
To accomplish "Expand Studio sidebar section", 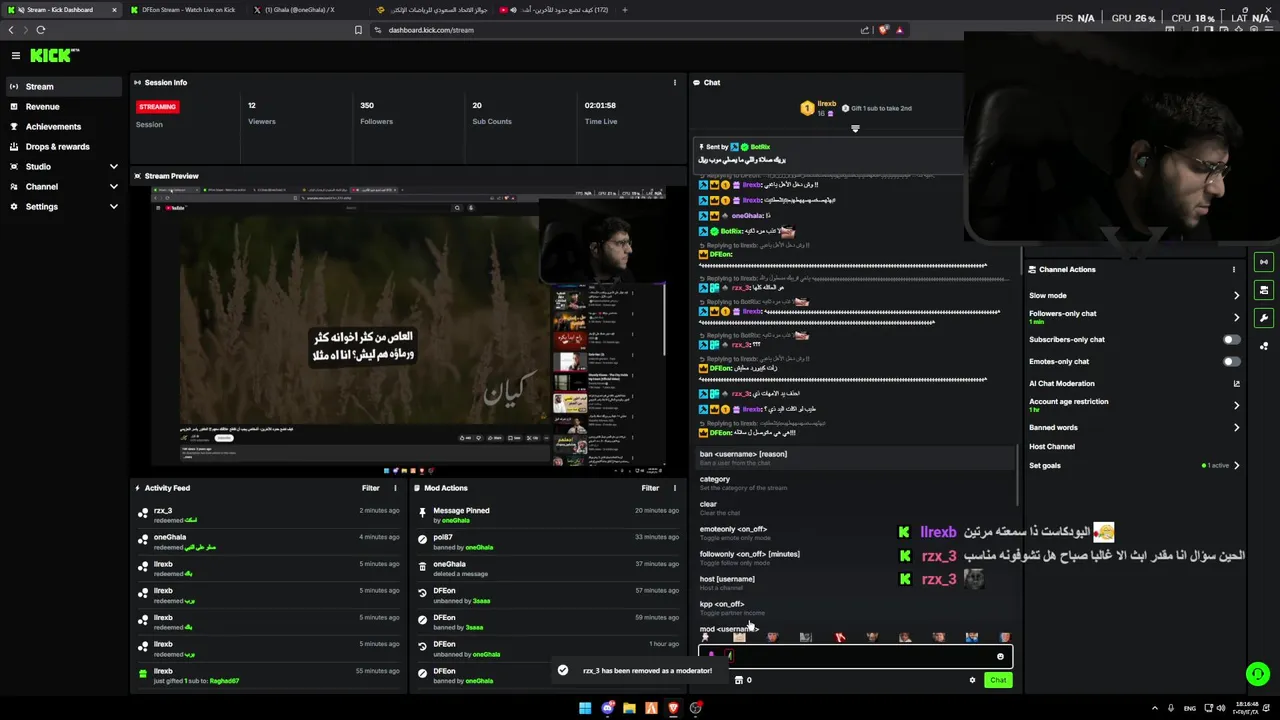I will point(113,167).
